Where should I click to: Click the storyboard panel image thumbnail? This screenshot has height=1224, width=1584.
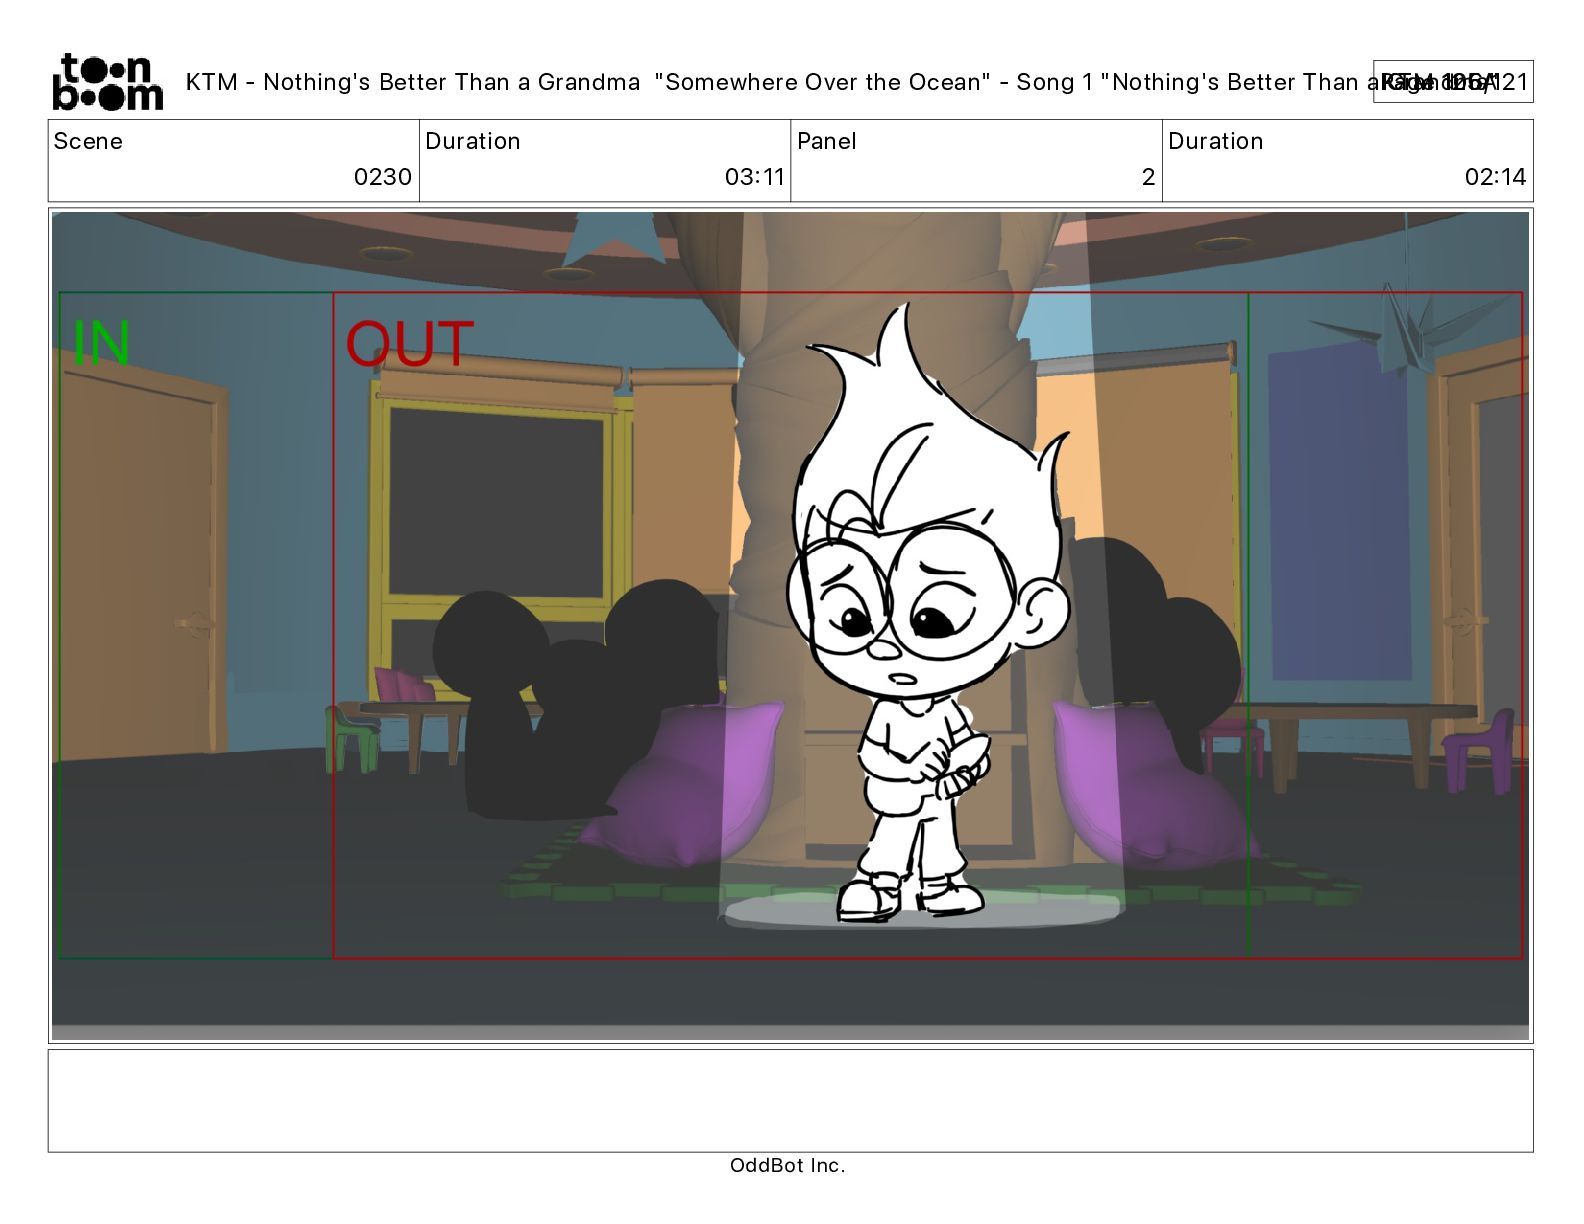[790, 626]
